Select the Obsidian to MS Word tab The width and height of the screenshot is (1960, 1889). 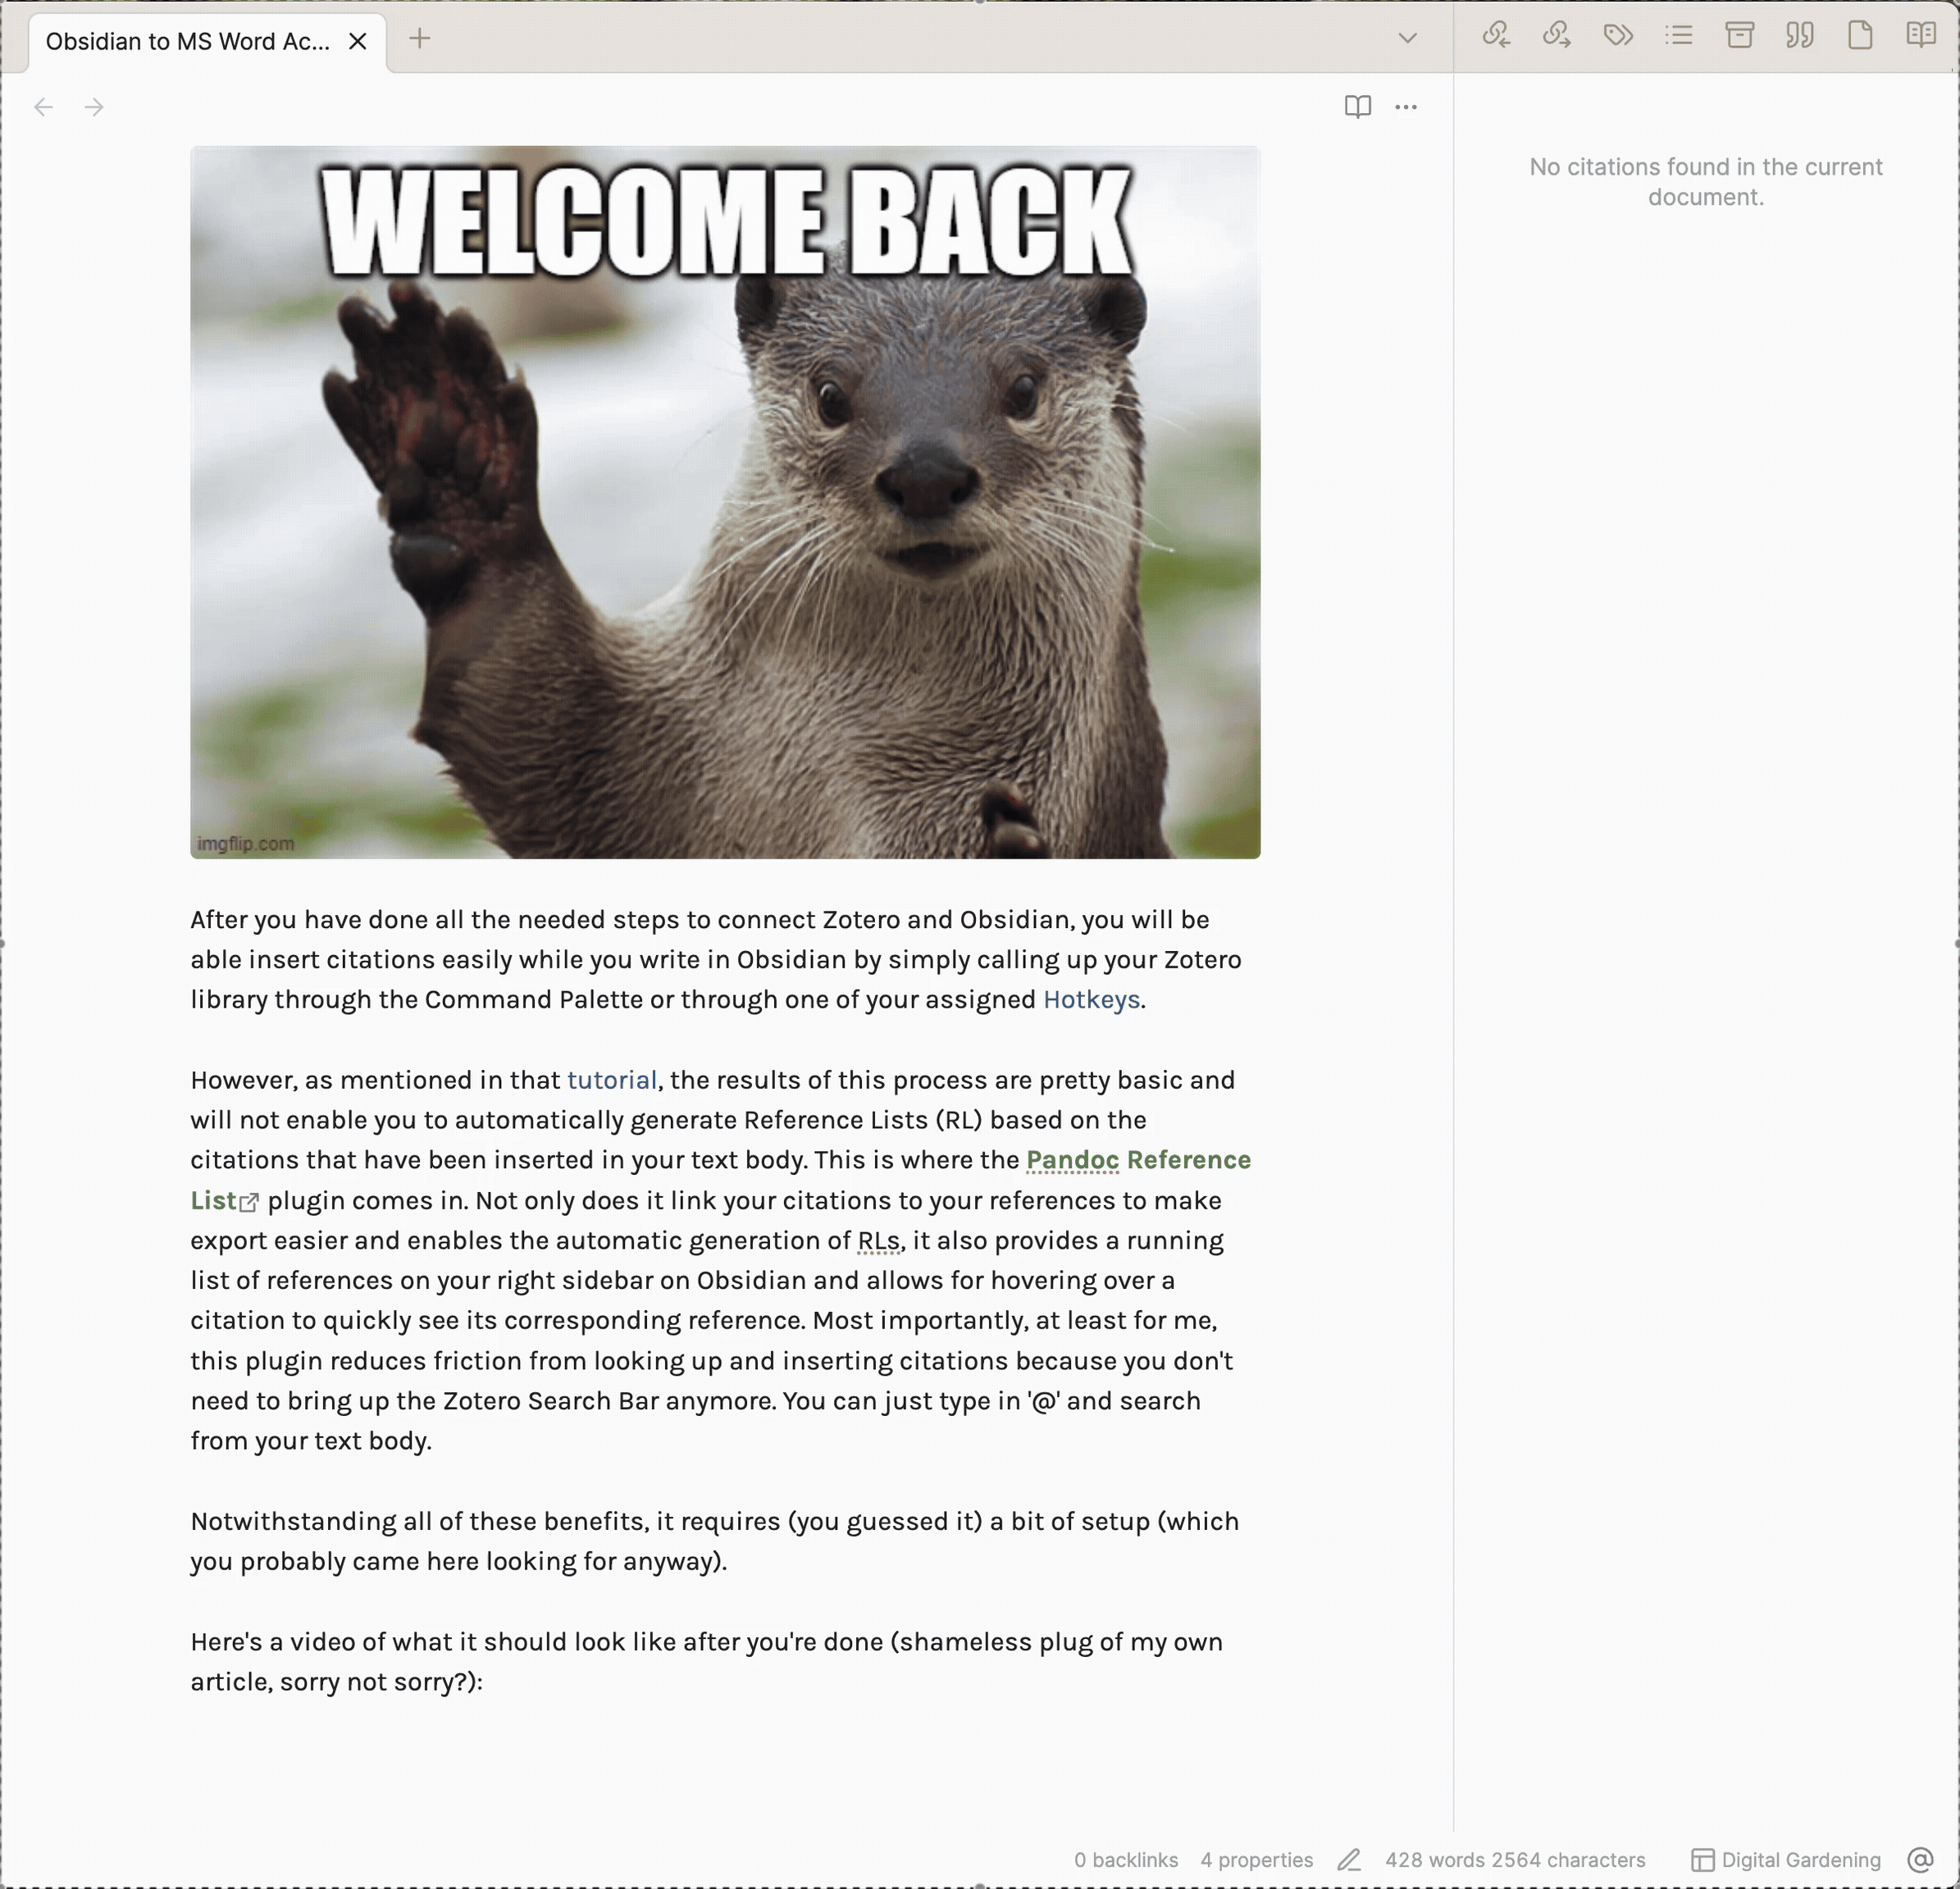(x=188, y=41)
